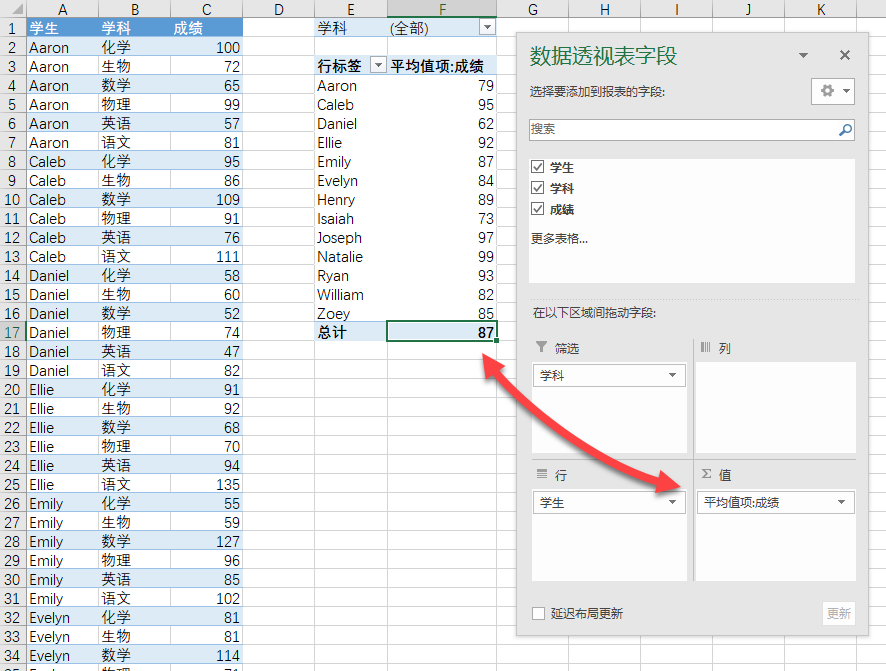Open the 学科 (全部) filter dropdown
This screenshot has width=886, height=671.
point(486,28)
